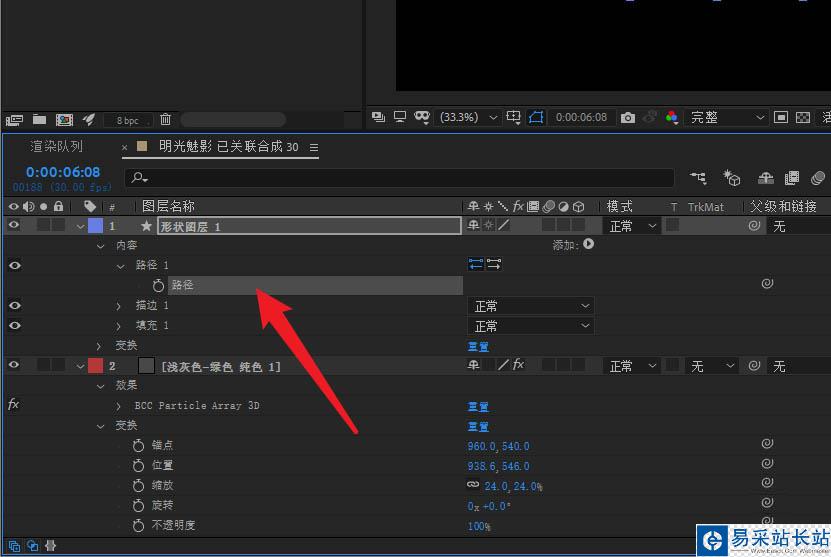Open Interpret Footage icon in project panel
Viewport: 831px width, 557px height.
[x=14, y=120]
